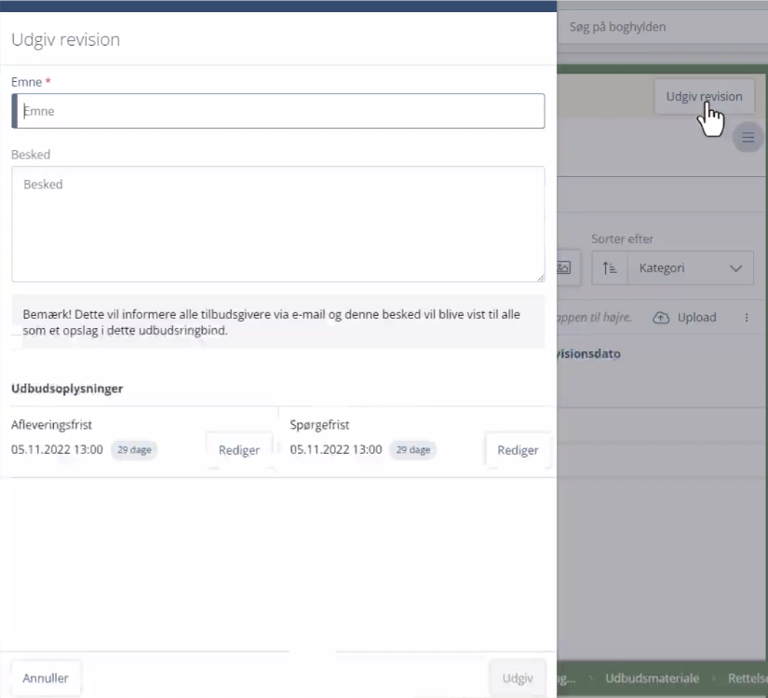
Task: Click the Kategori dropdown chevron arrow
Action: click(x=736, y=268)
